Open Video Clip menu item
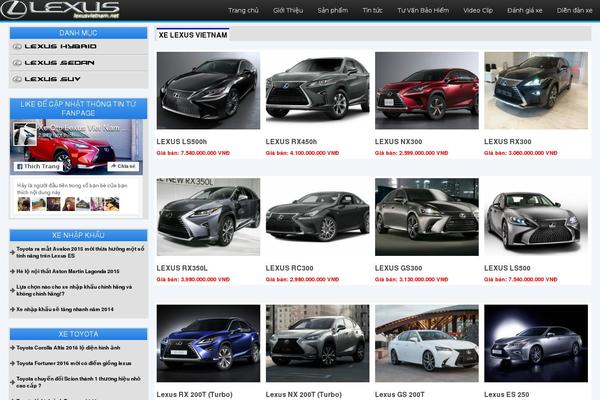600x400 pixels. pos(478,10)
